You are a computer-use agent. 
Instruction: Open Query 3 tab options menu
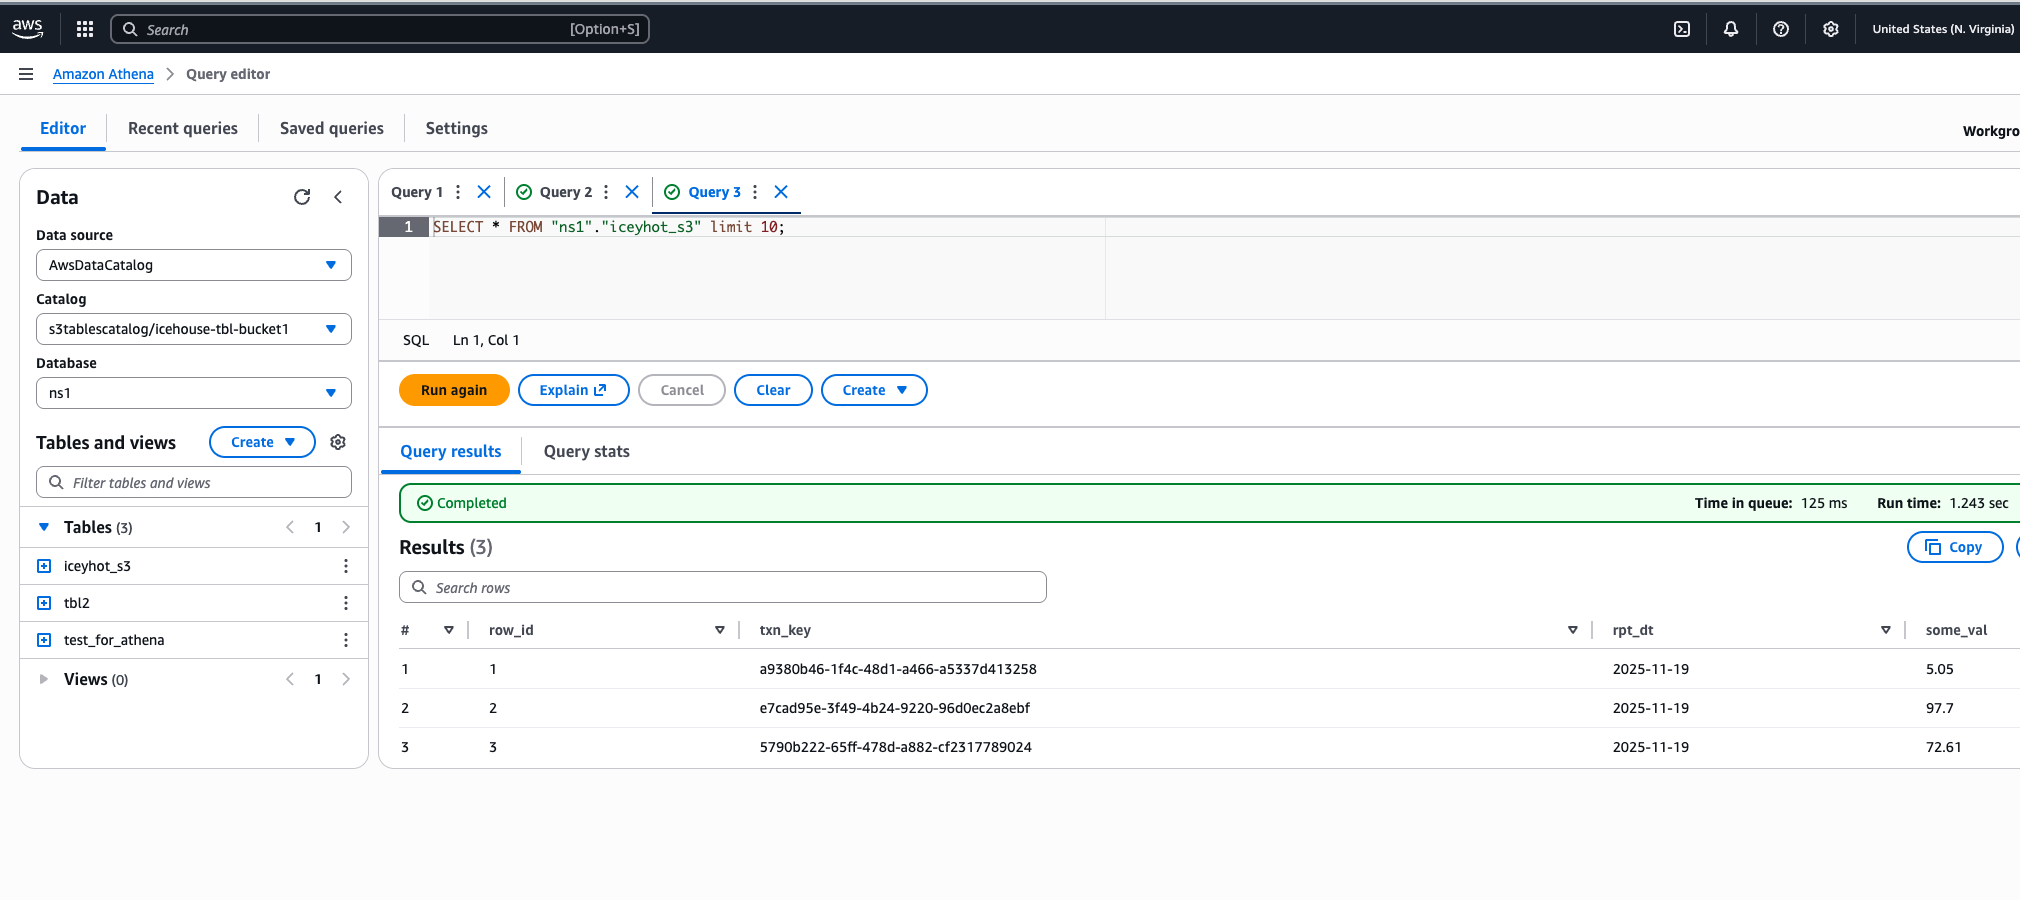(x=755, y=192)
